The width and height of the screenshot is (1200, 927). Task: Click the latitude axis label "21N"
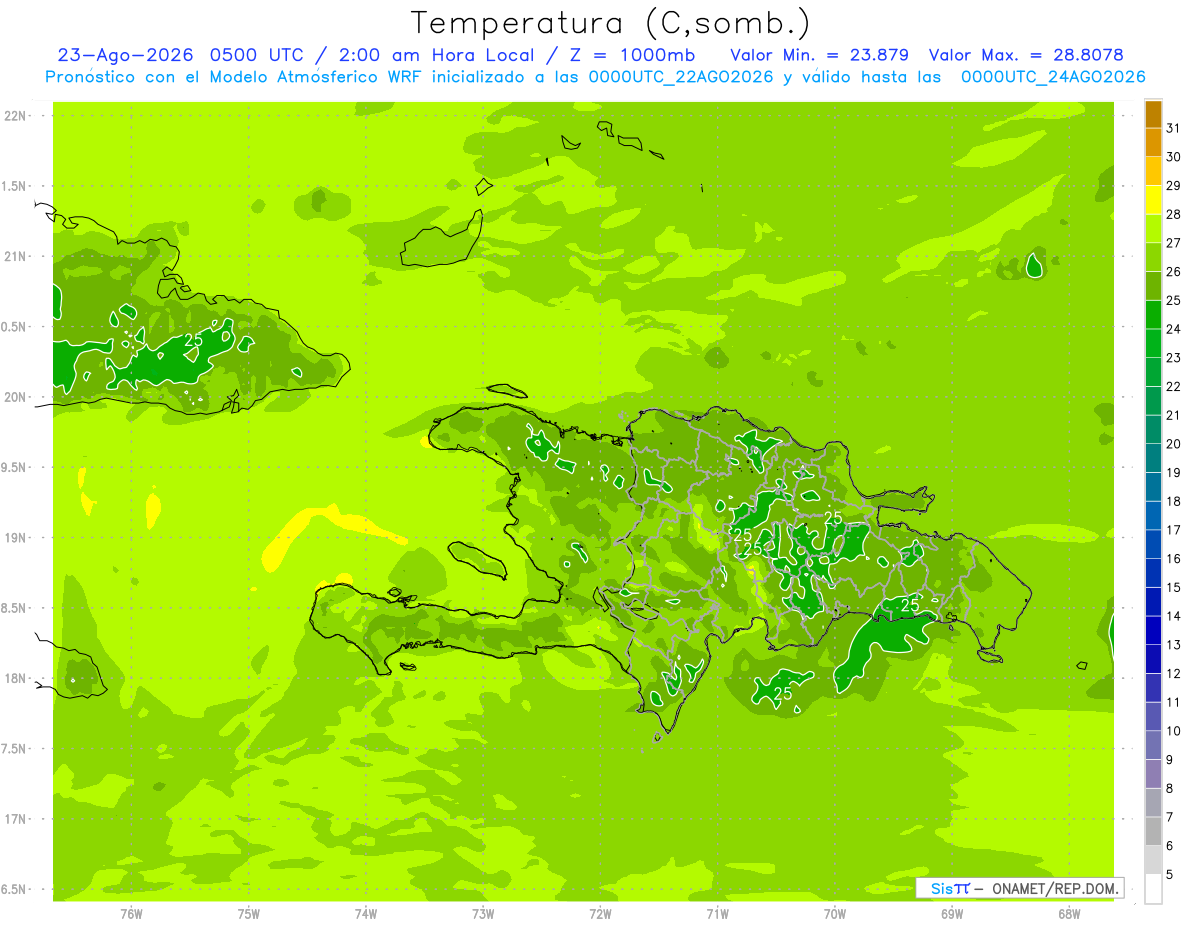pos(16,257)
